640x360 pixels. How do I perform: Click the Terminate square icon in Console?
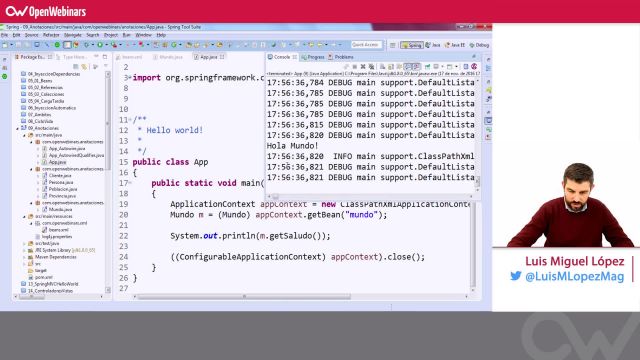click(355, 67)
